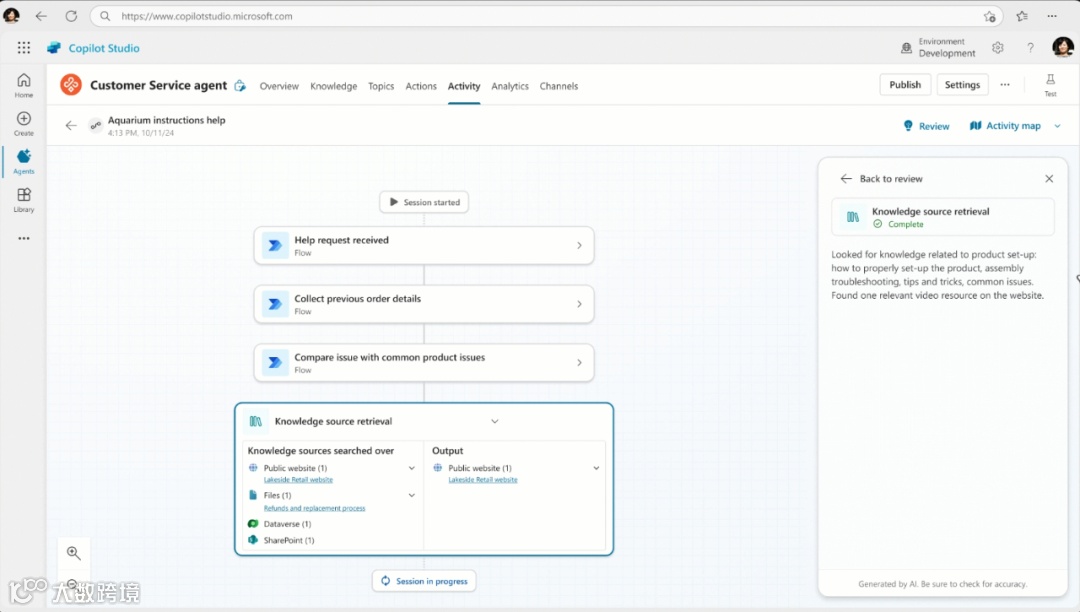The height and width of the screenshot is (612, 1080).
Task: Click the Session started node
Action: point(424,202)
